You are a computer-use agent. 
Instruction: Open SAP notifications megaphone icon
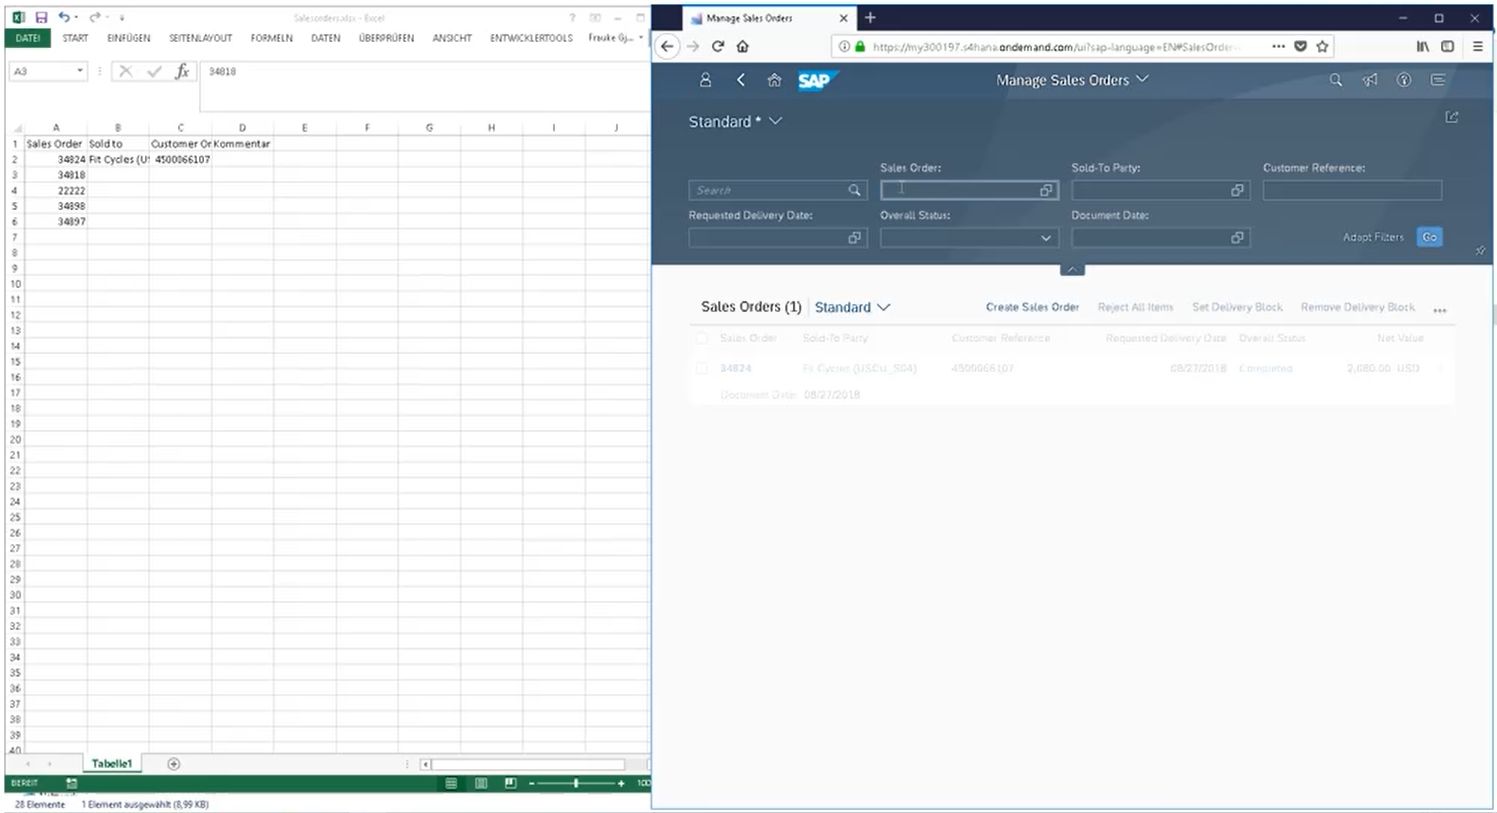pos(1370,80)
